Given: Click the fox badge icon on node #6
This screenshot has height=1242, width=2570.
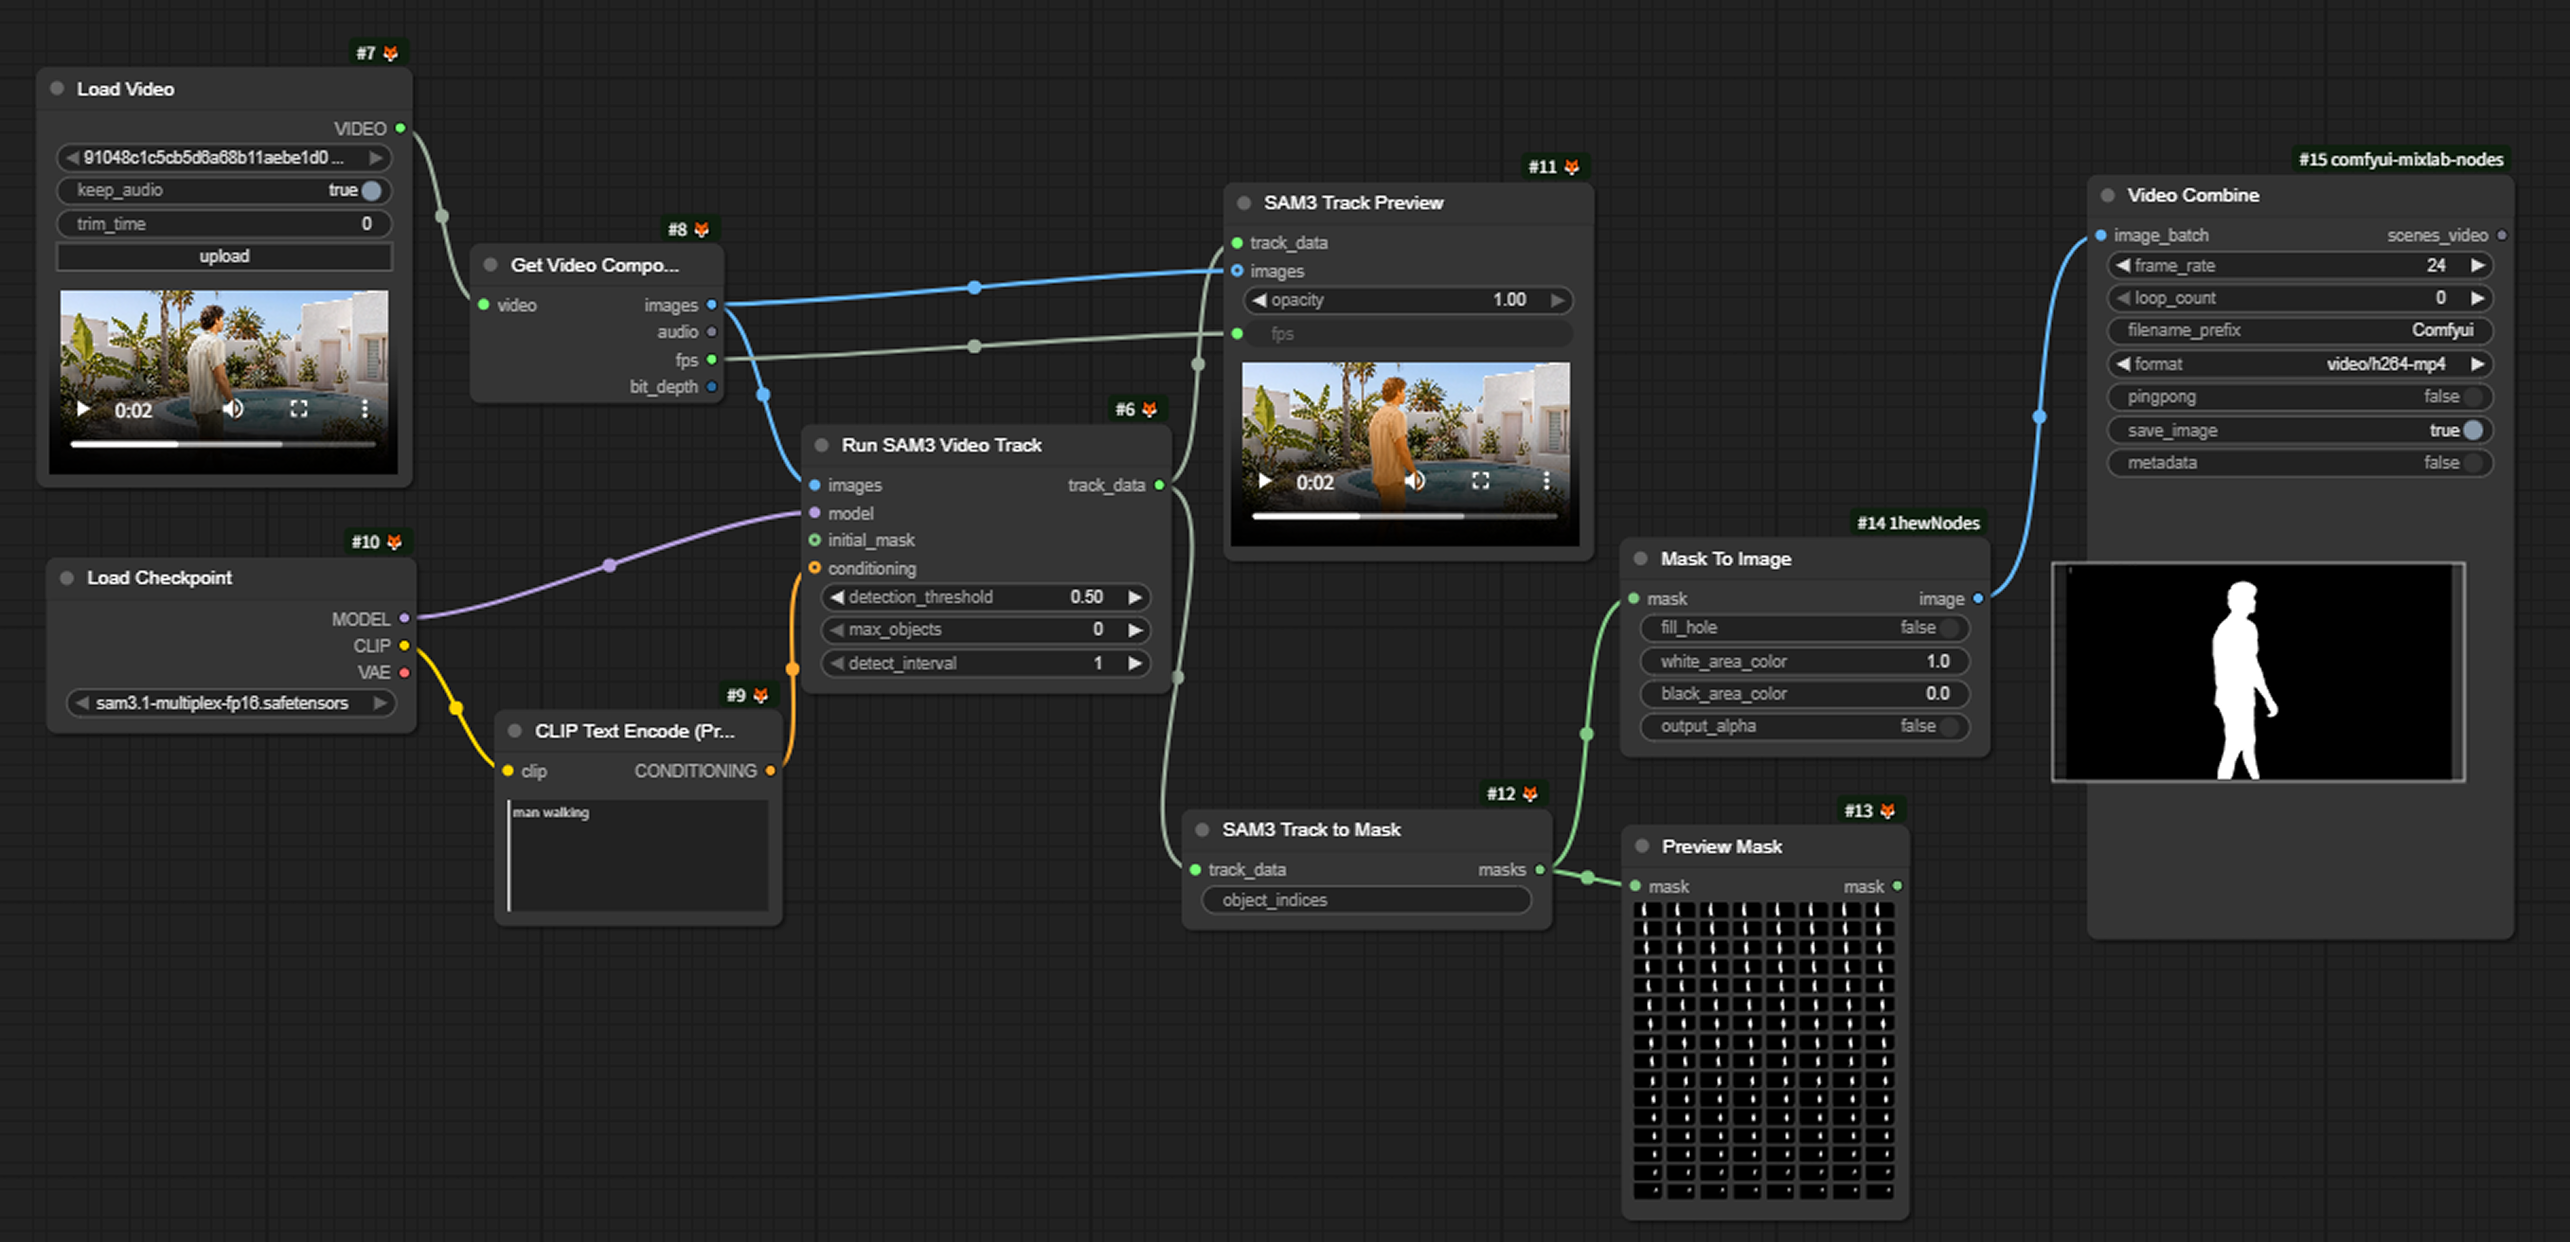Looking at the screenshot, I should tap(1150, 409).
